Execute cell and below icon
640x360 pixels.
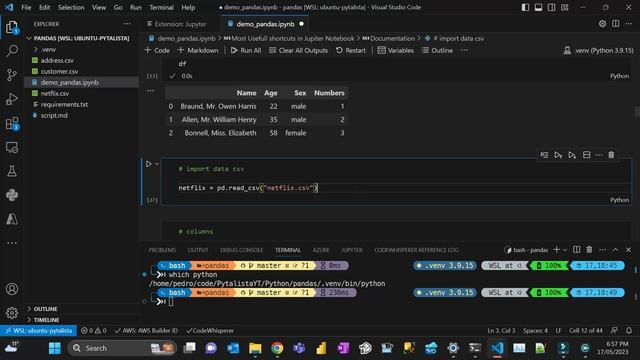click(x=572, y=155)
